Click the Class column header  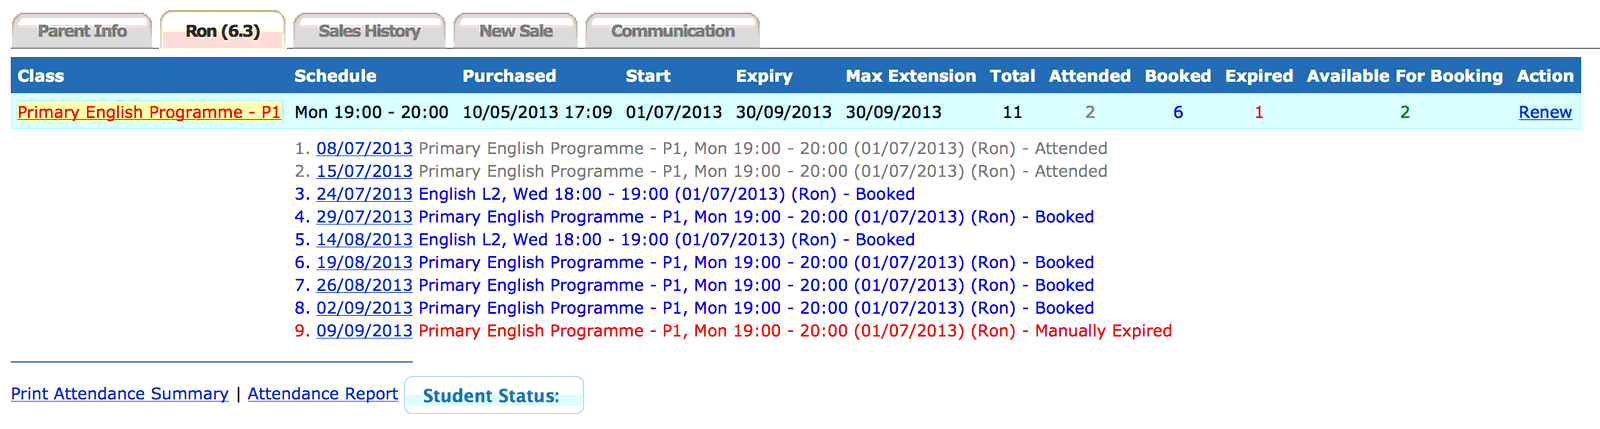[x=41, y=76]
